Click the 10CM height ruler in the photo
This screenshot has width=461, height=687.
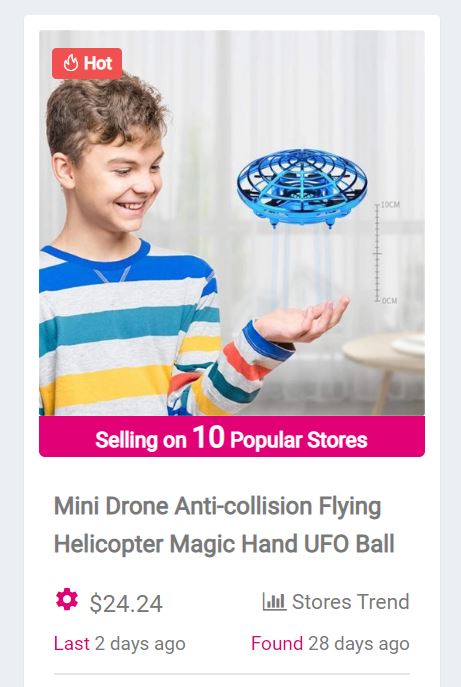pyautogui.click(x=383, y=253)
